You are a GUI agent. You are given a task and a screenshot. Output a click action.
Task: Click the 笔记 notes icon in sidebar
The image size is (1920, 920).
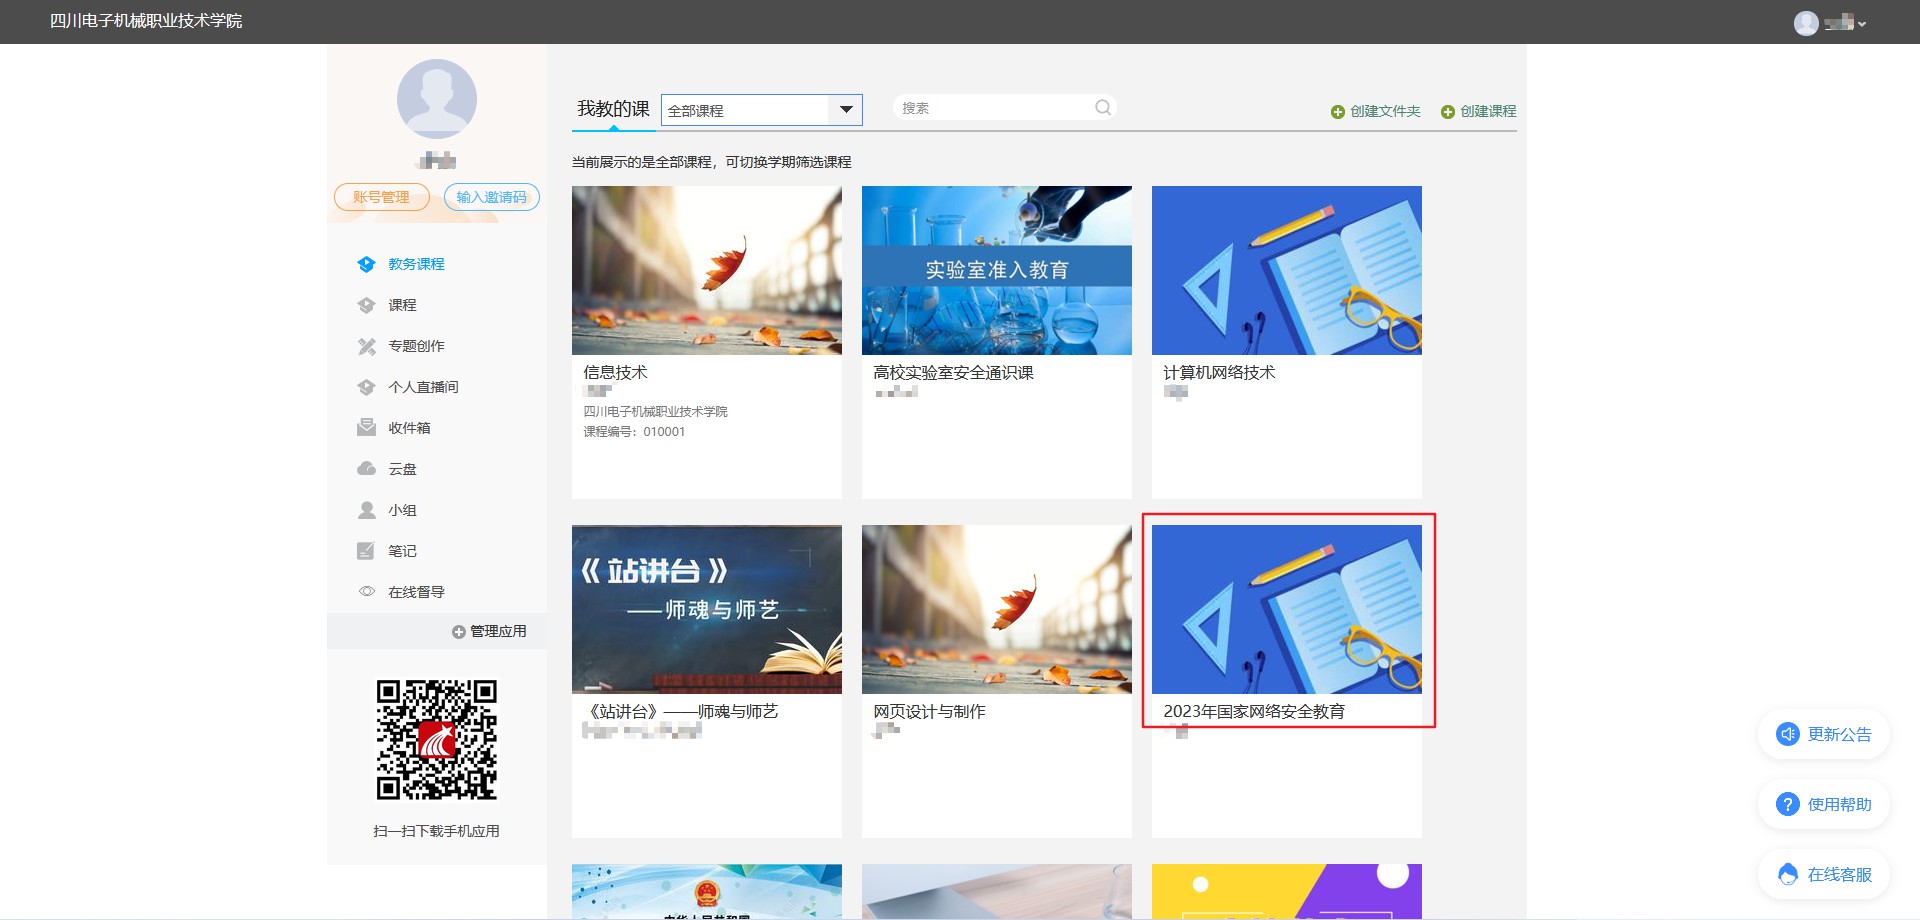366,551
